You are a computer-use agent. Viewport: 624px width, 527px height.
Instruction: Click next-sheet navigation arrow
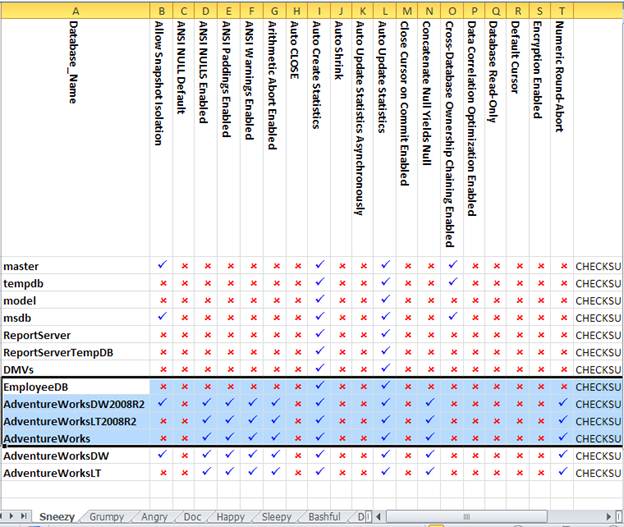[11, 516]
